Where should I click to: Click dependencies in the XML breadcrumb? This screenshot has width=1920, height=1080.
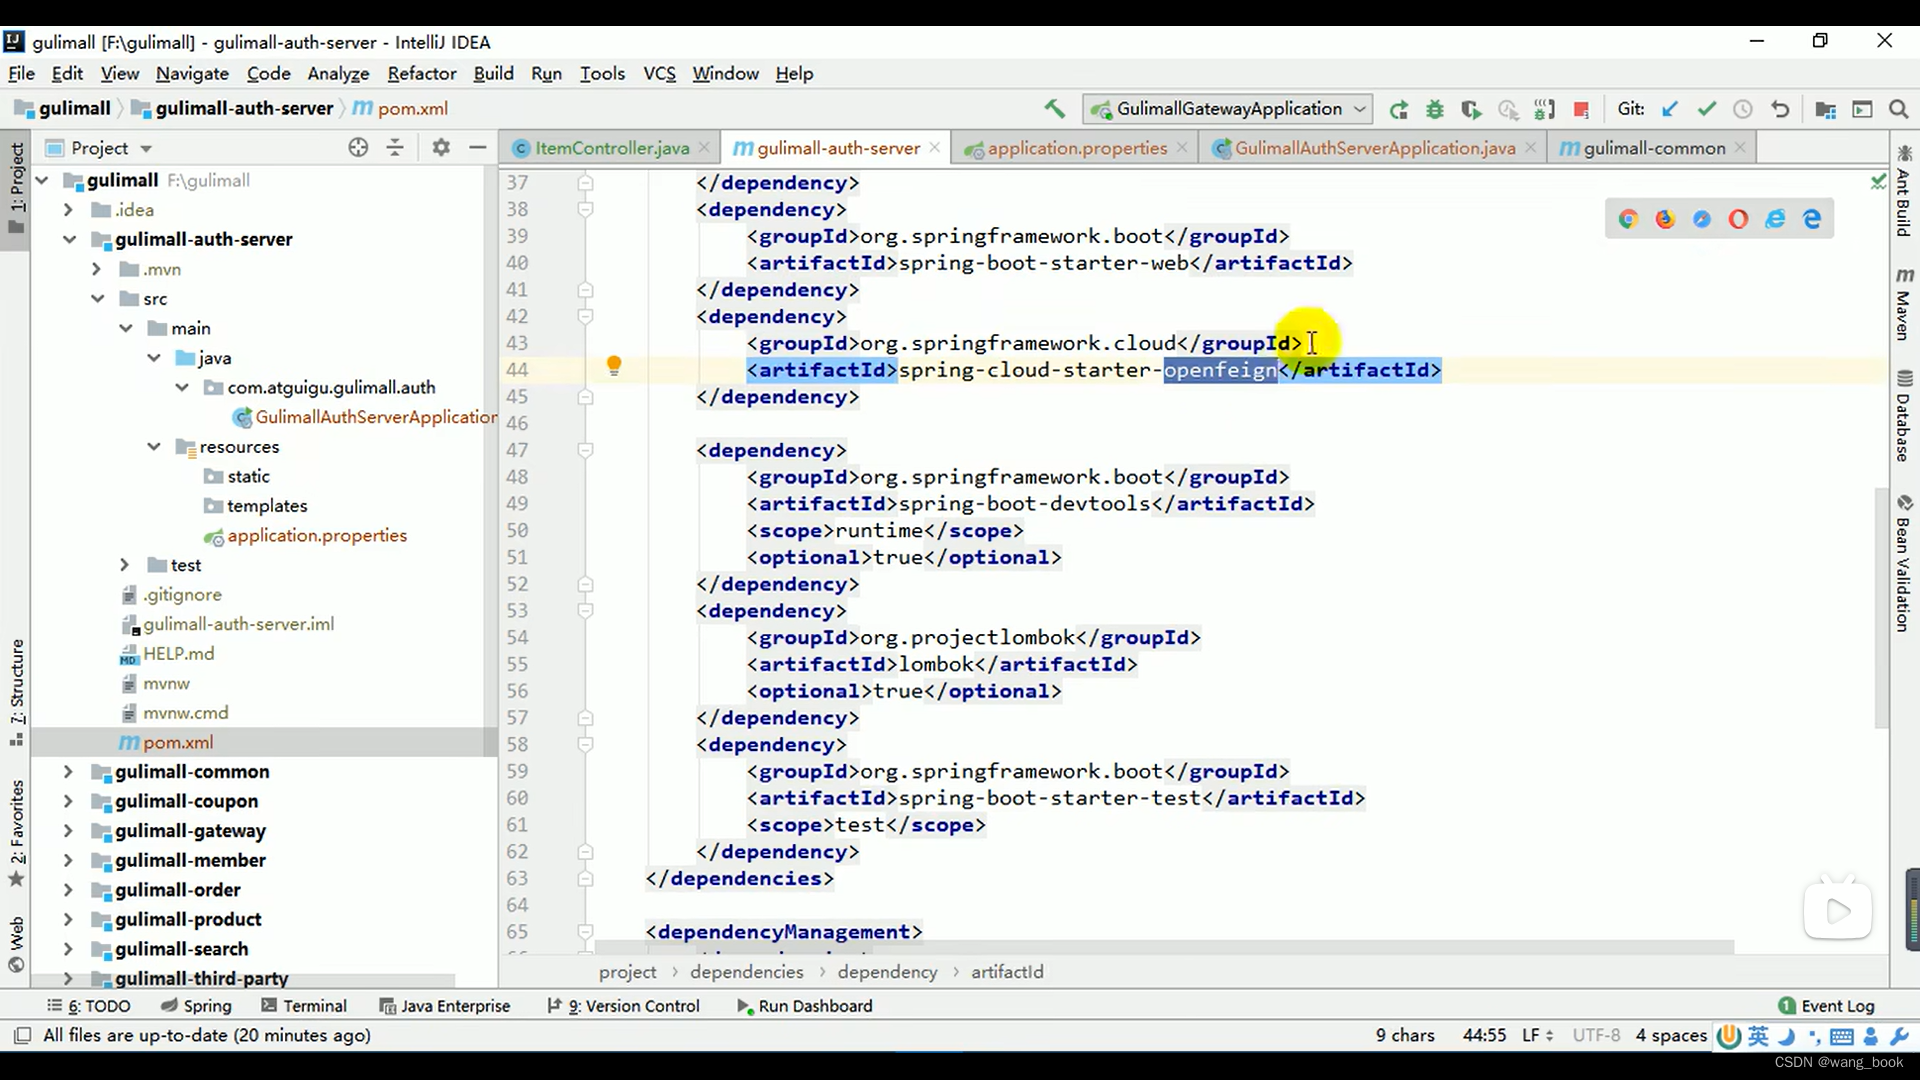pyautogui.click(x=746, y=972)
